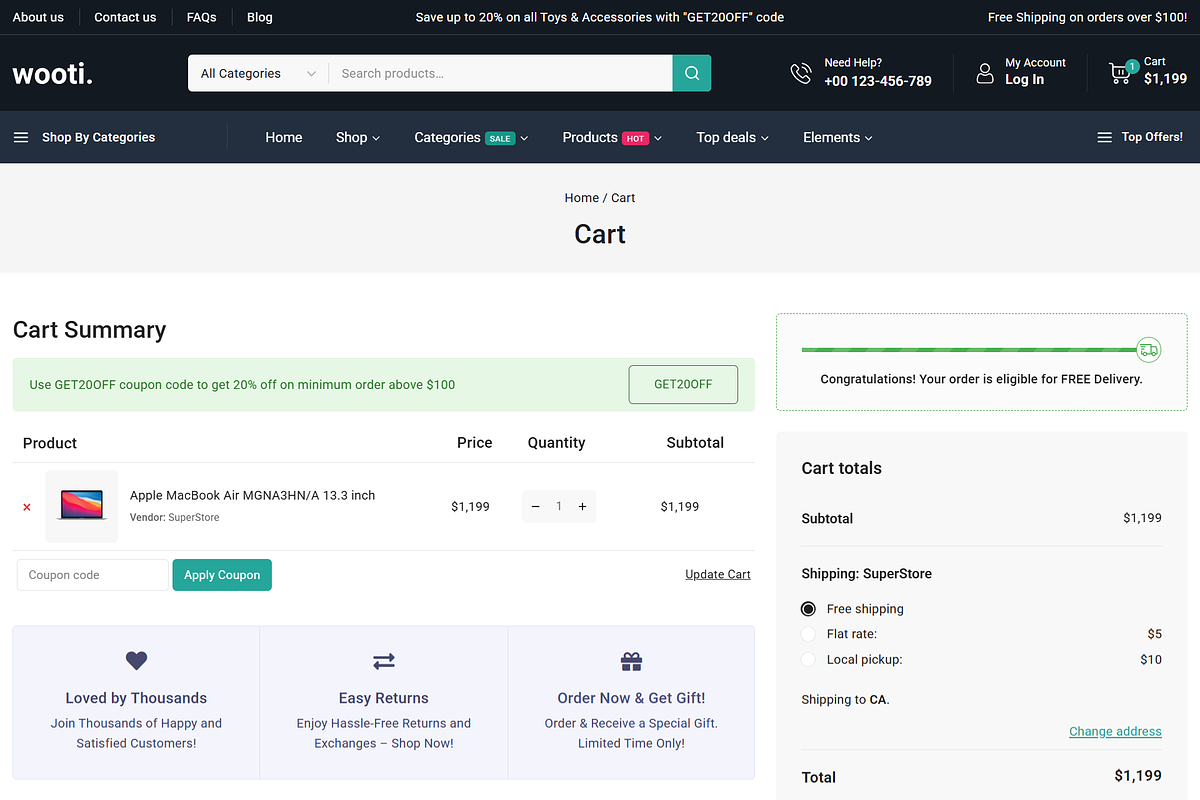Click the Flat rate $5 price
1200x800 pixels.
(1155, 634)
